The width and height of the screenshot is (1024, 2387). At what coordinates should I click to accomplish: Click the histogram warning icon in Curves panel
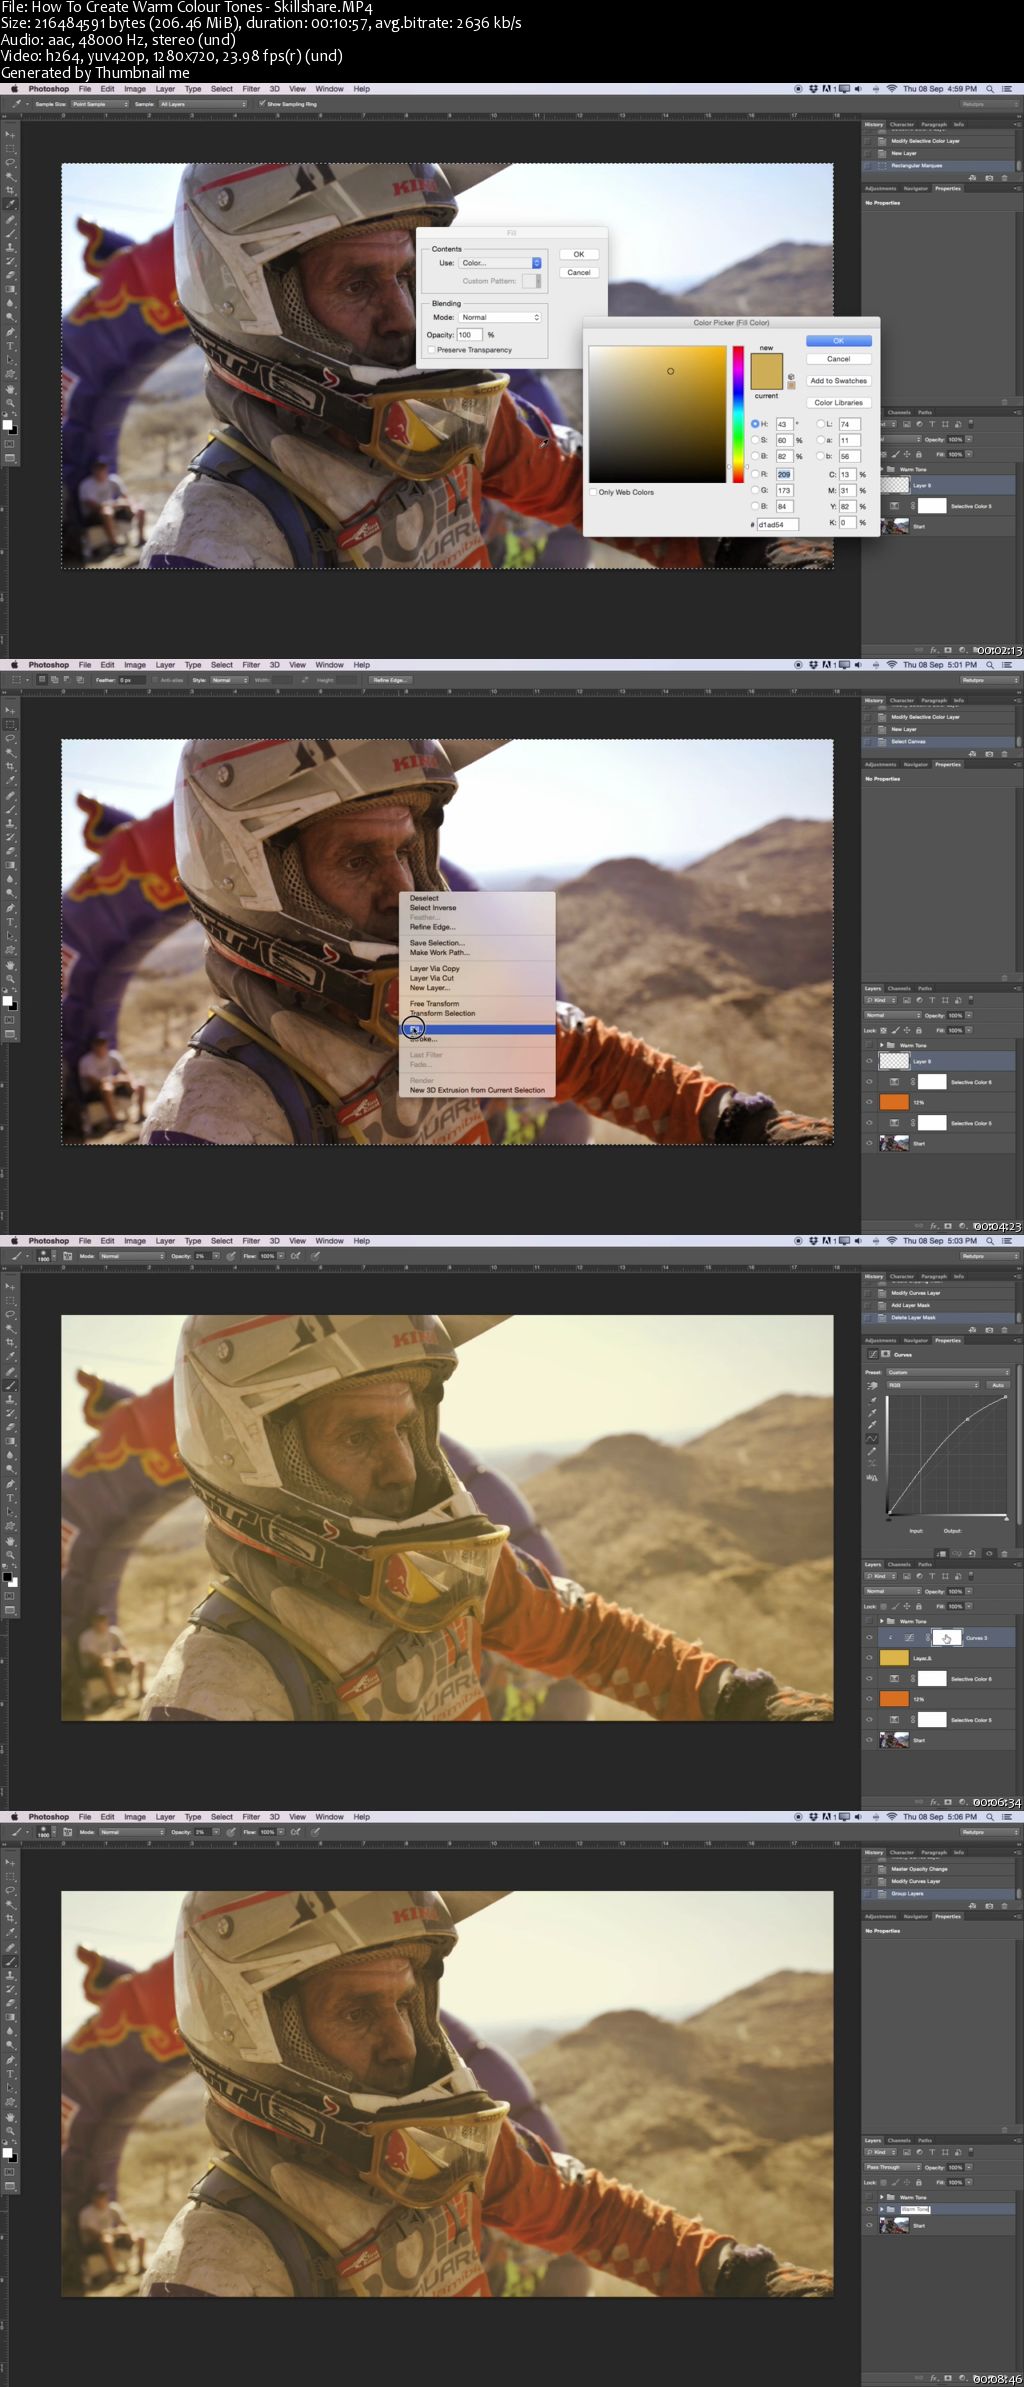point(872,1478)
